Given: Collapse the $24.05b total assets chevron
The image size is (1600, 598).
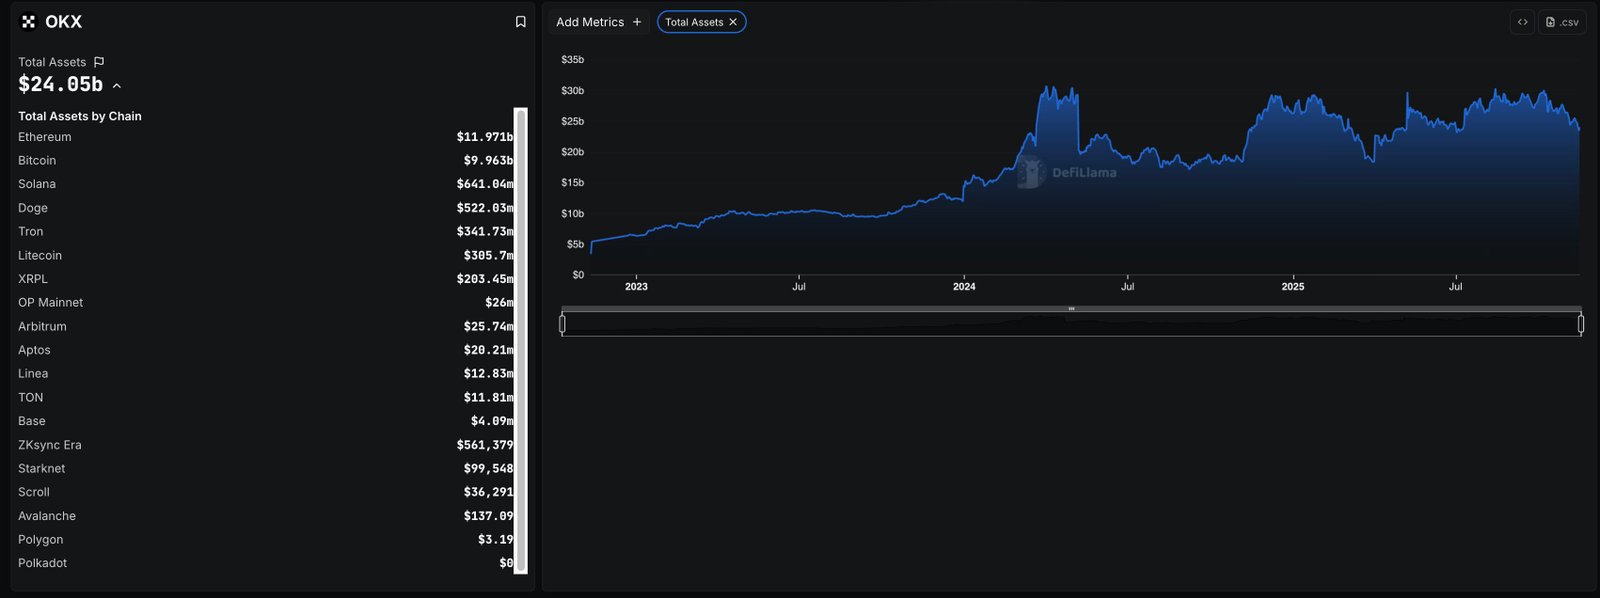Looking at the screenshot, I should 117,86.
